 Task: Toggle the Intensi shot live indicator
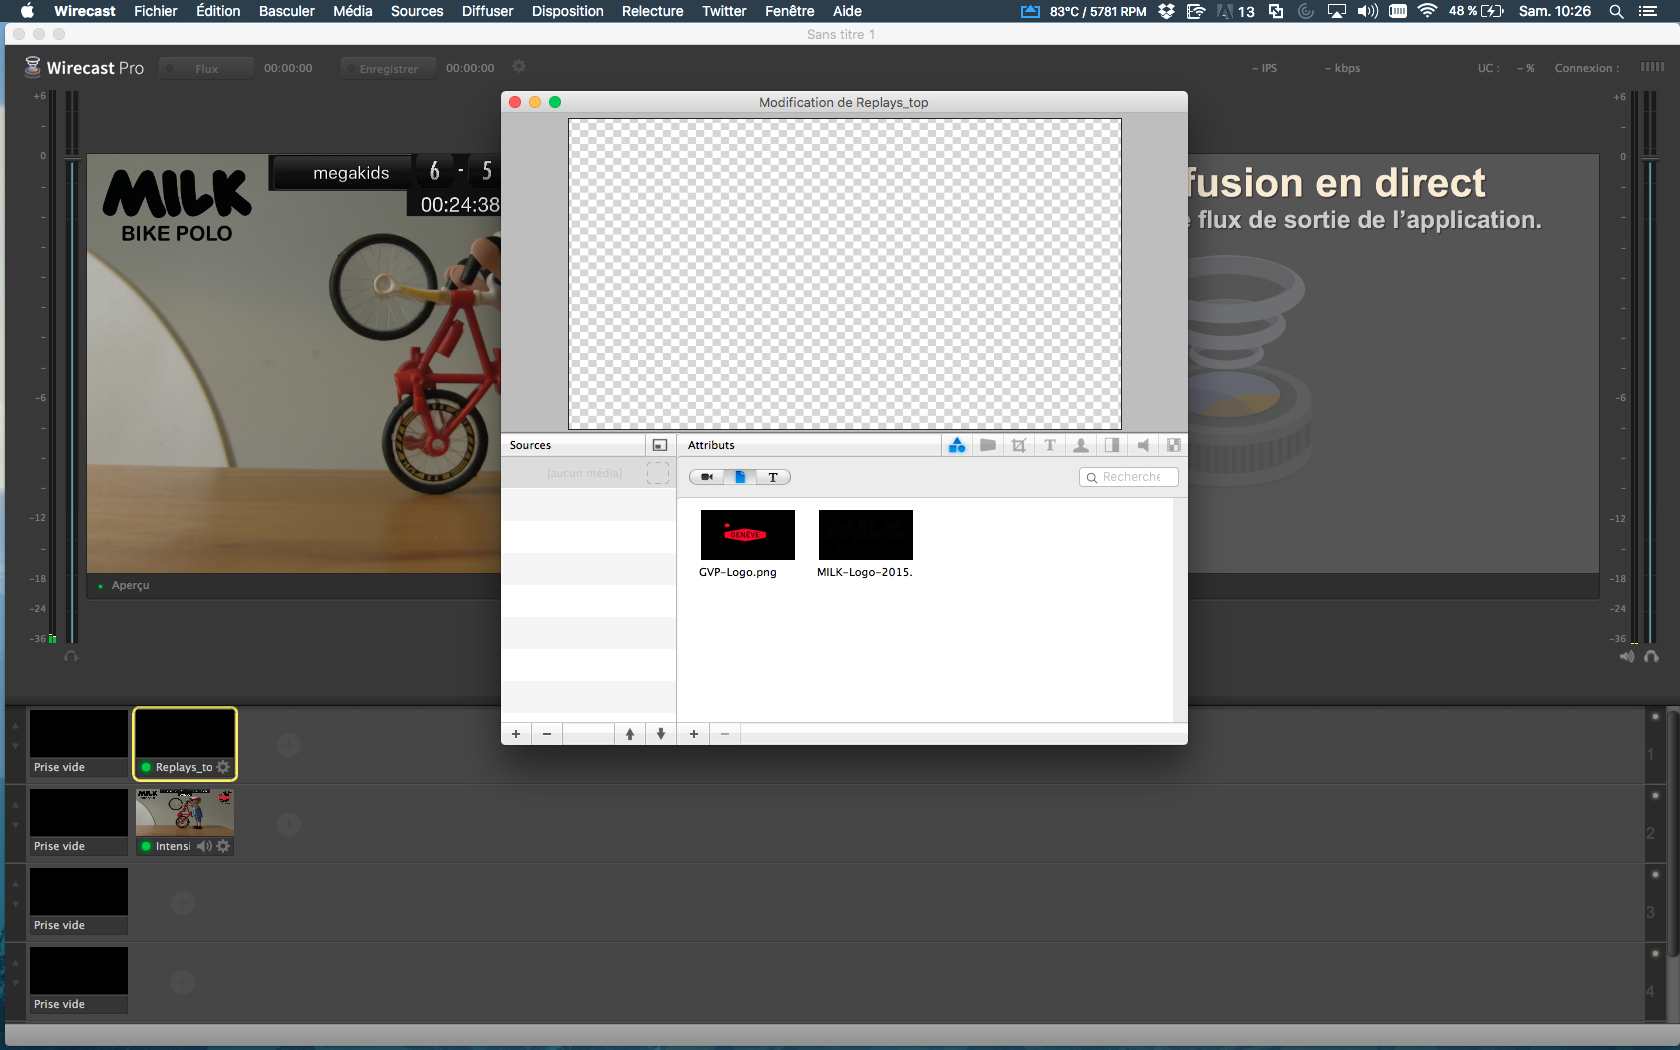(x=146, y=846)
